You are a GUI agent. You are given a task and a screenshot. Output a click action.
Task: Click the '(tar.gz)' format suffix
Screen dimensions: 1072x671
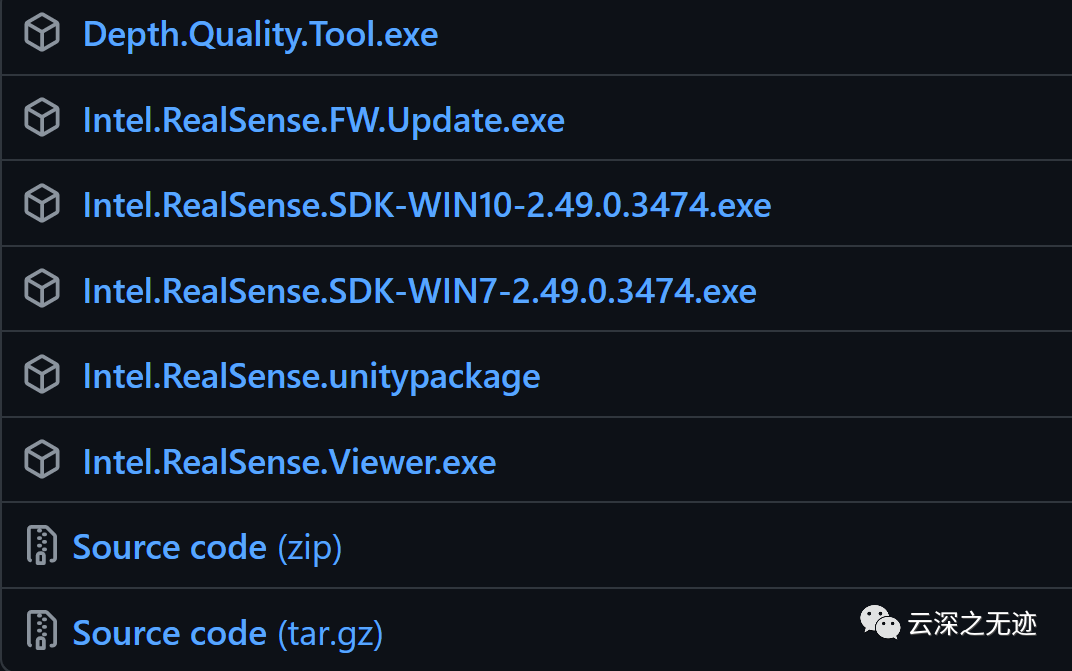(329, 633)
